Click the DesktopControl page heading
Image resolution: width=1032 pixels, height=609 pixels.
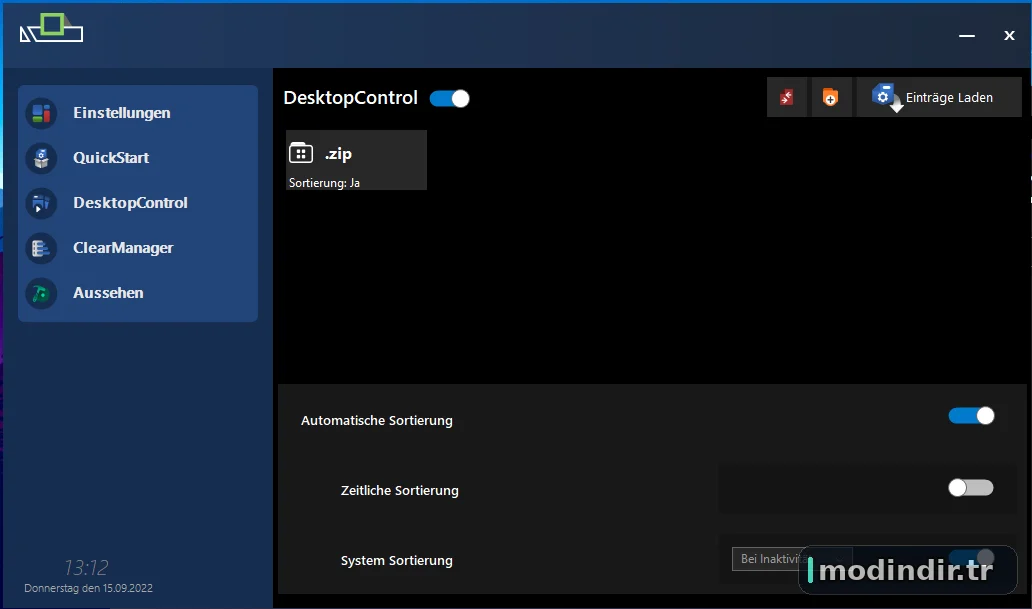(350, 98)
